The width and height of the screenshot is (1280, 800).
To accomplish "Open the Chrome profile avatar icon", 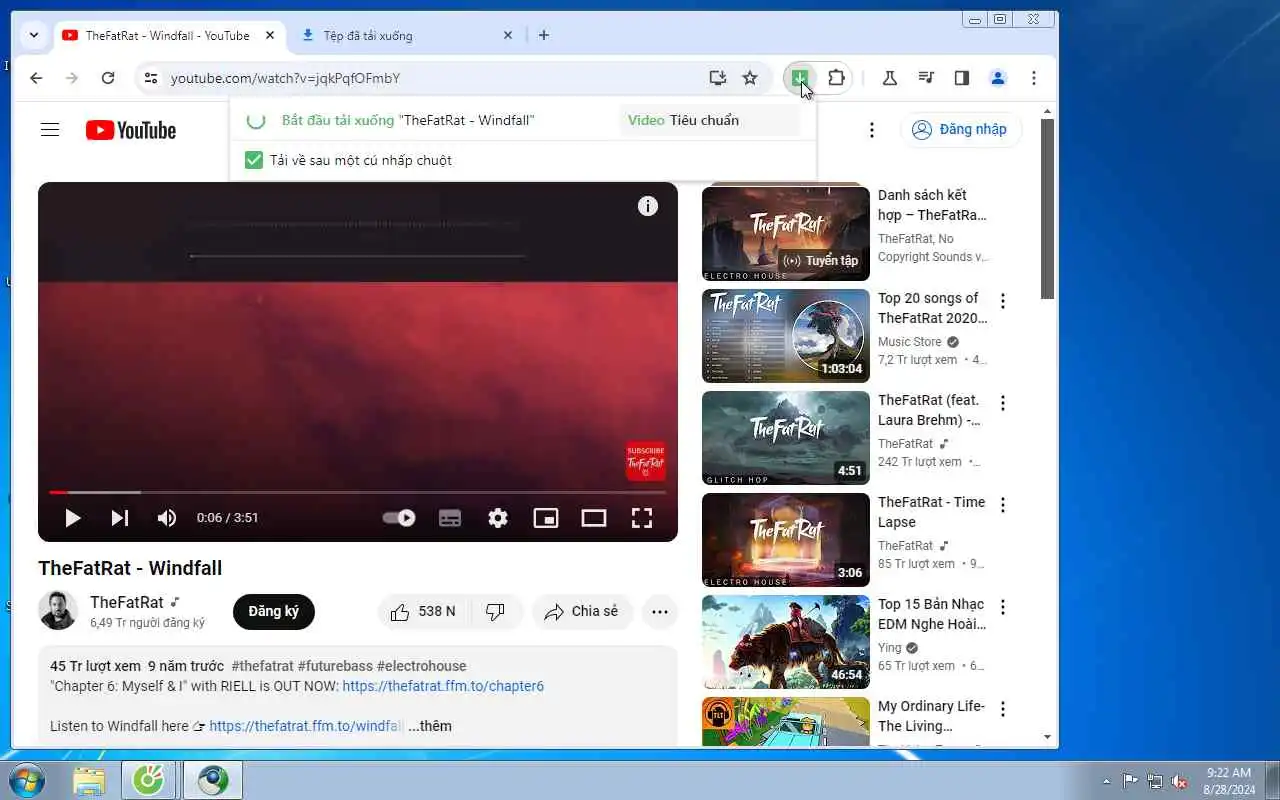I will point(998,78).
